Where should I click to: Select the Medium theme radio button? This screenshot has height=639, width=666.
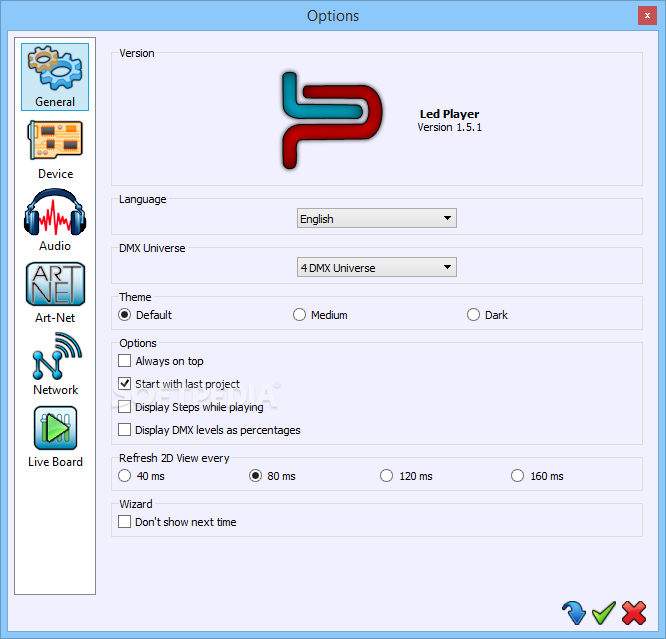tap(299, 315)
